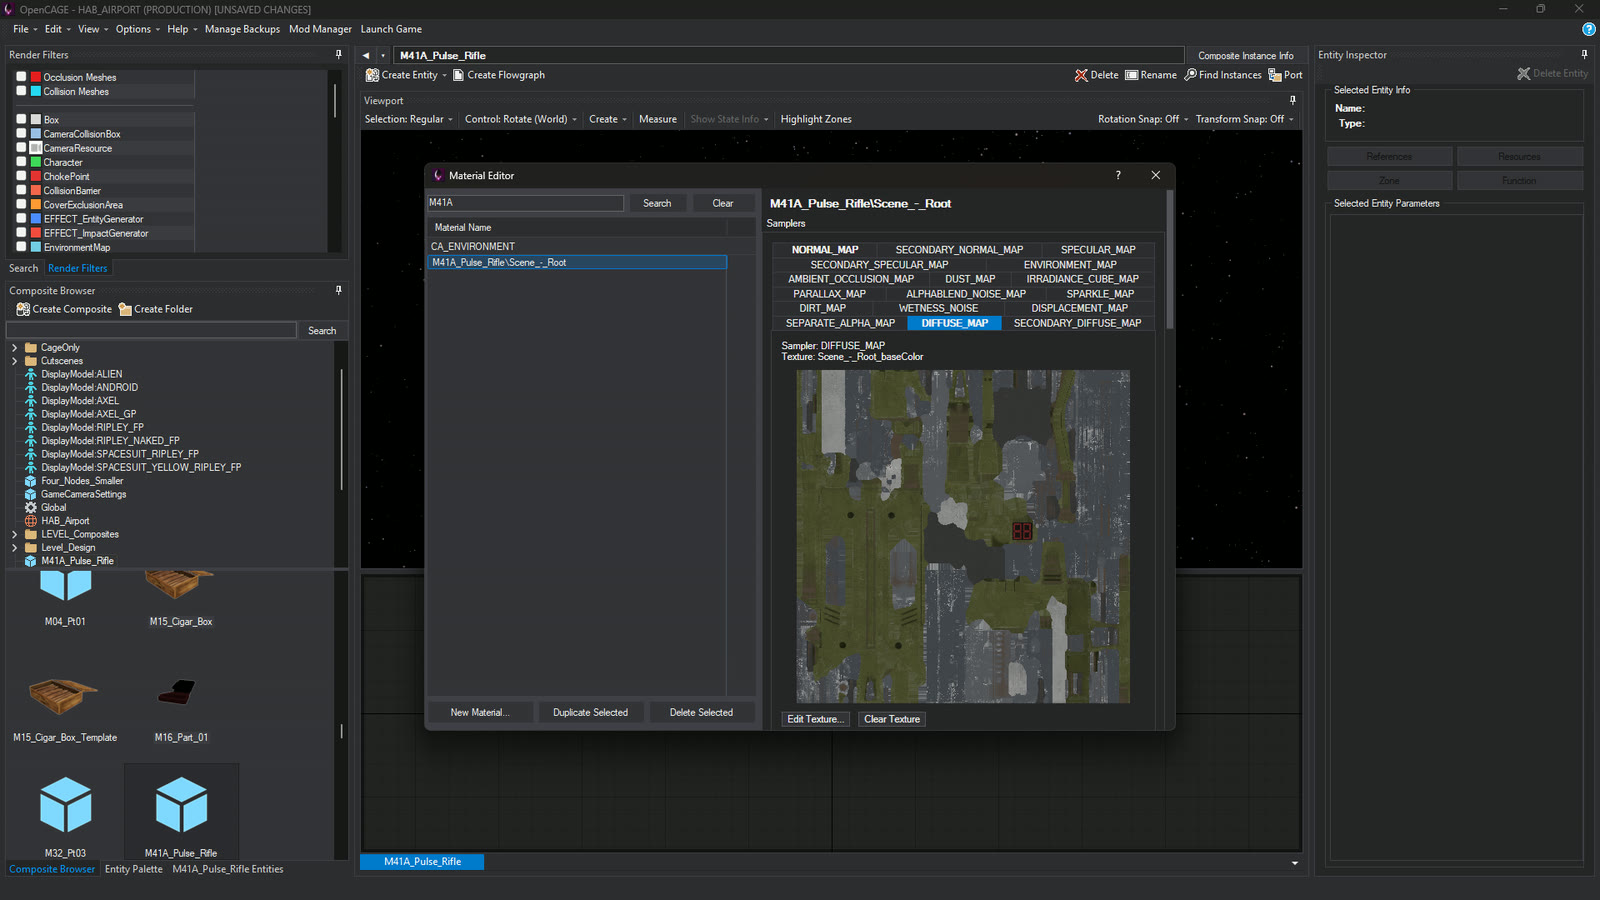Expand the Cutscenes folder
Screen dimensions: 1600x900
pos(14,361)
